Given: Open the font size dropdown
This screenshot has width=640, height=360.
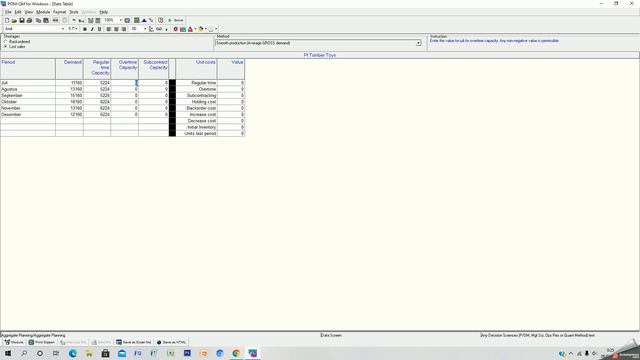Looking at the screenshot, I should click(x=76, y=29).
